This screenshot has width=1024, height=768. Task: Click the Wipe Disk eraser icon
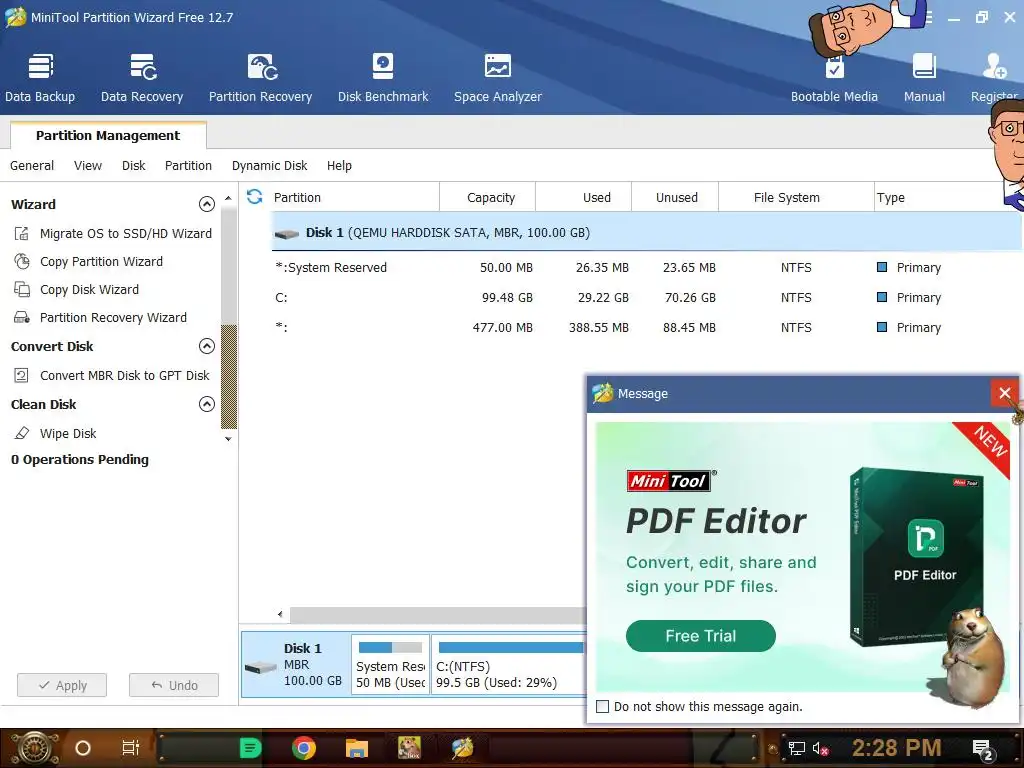[22, 433]
